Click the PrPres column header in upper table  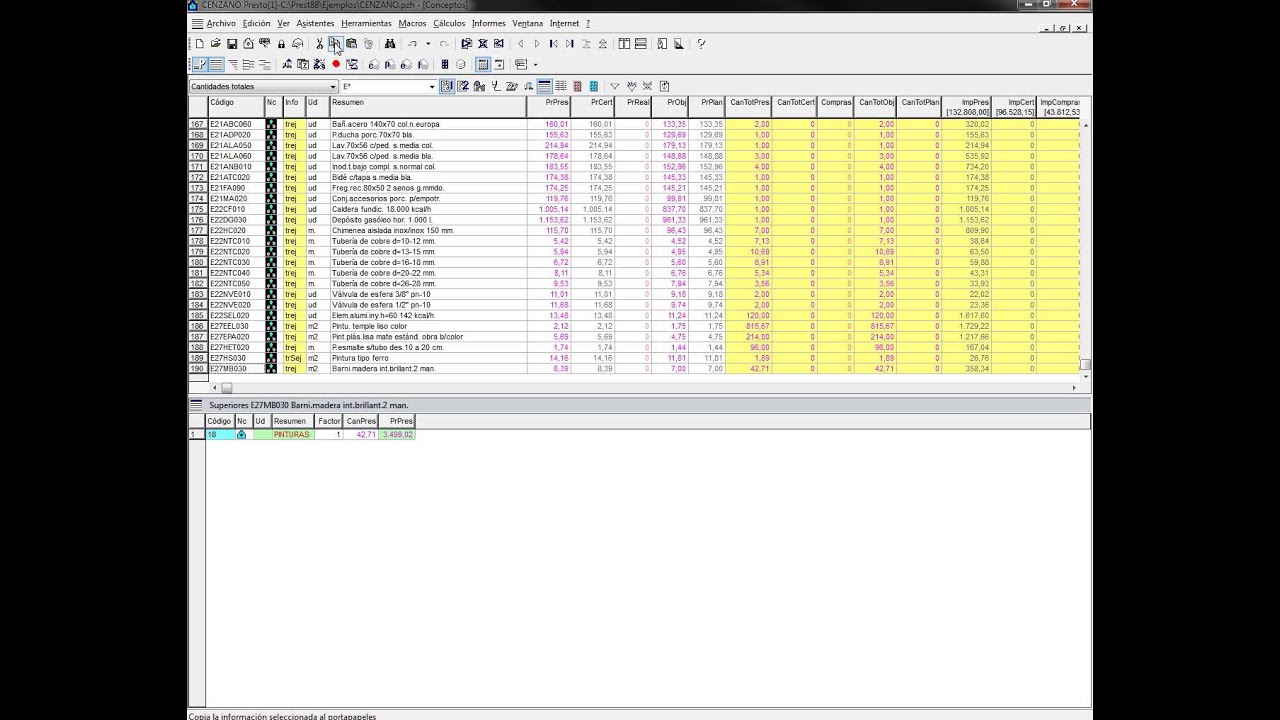point(549,107)
